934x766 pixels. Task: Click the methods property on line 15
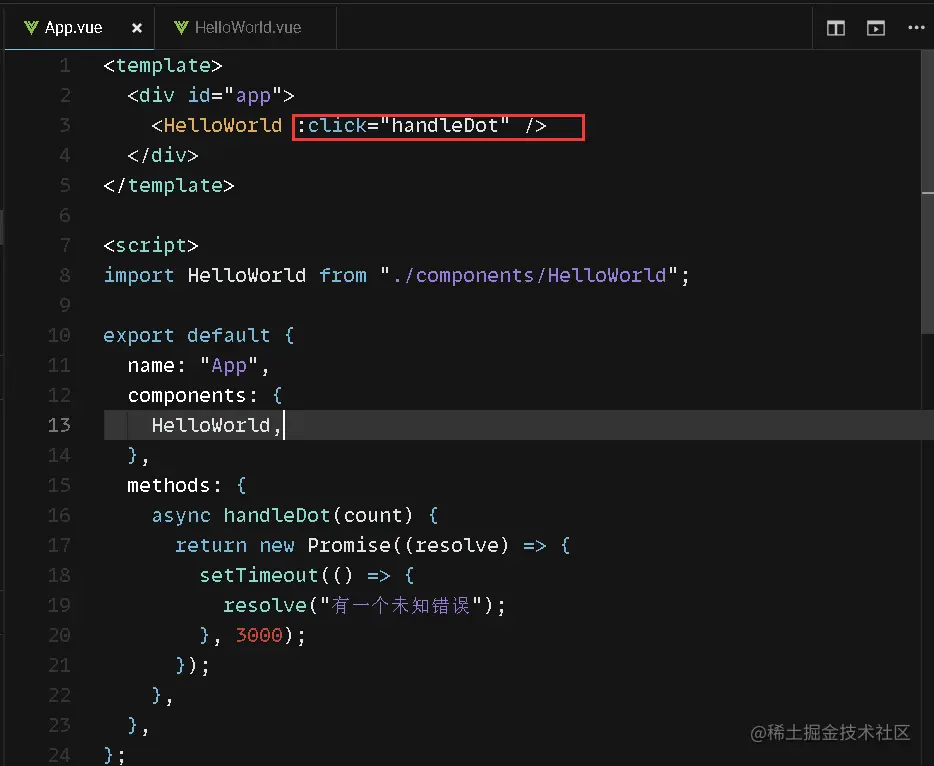point(169,485)
